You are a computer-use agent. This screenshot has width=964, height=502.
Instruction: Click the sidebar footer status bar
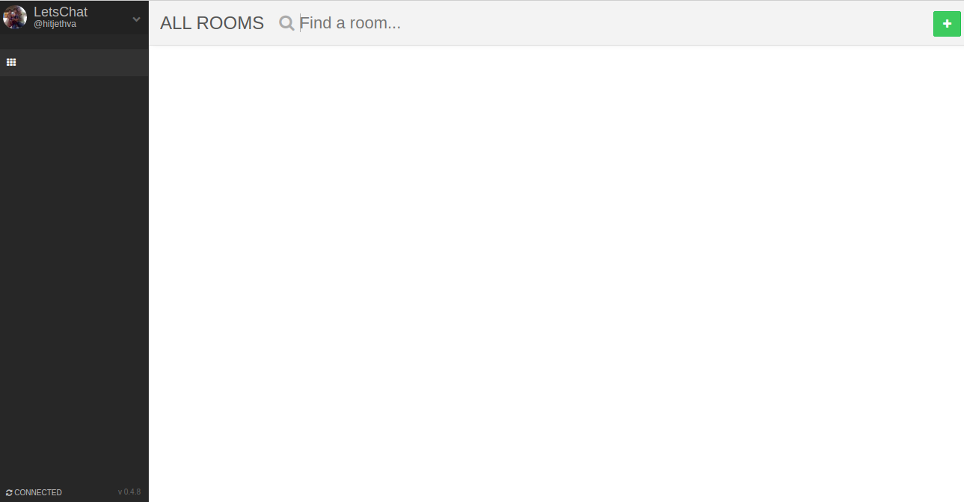74,492
